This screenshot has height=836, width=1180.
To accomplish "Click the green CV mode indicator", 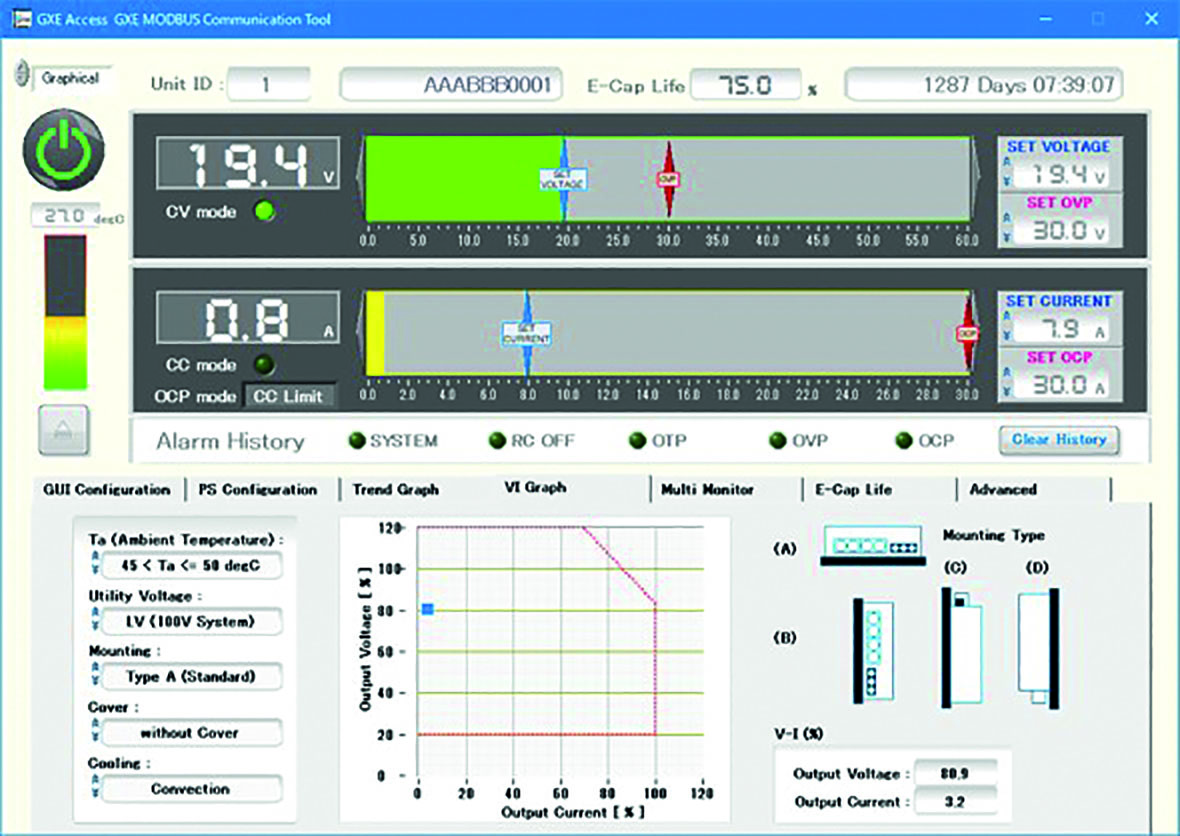I will (x=264, y=211).
